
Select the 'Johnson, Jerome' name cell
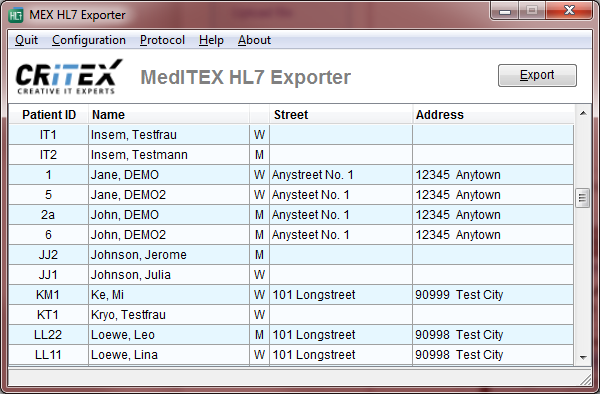[169, 255]
